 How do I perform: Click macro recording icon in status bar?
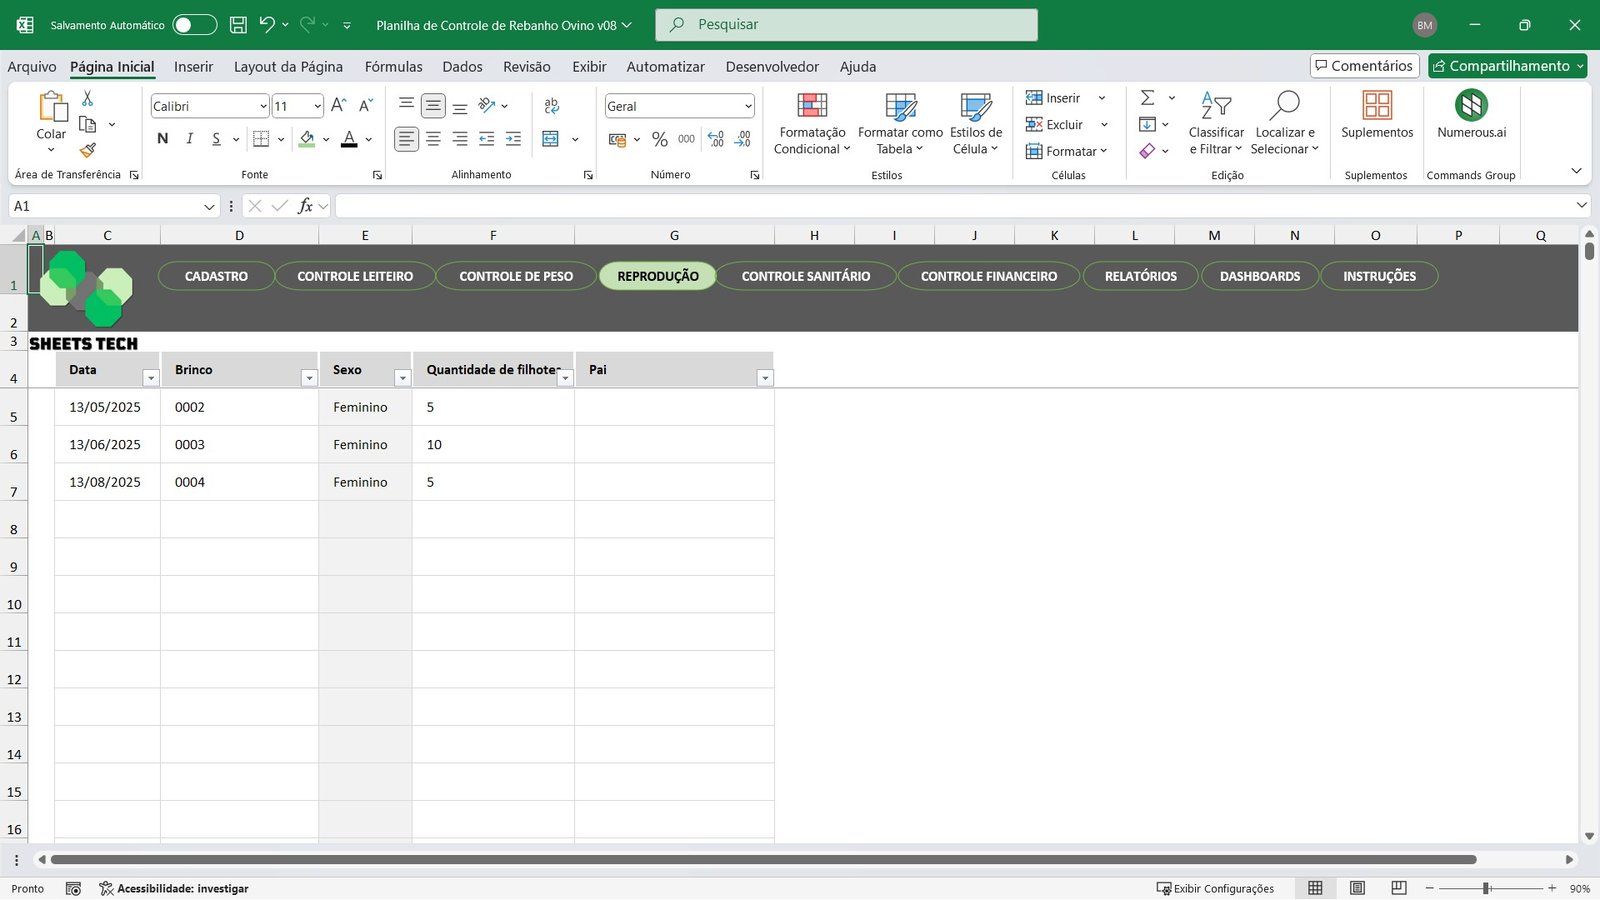(73, 888)
